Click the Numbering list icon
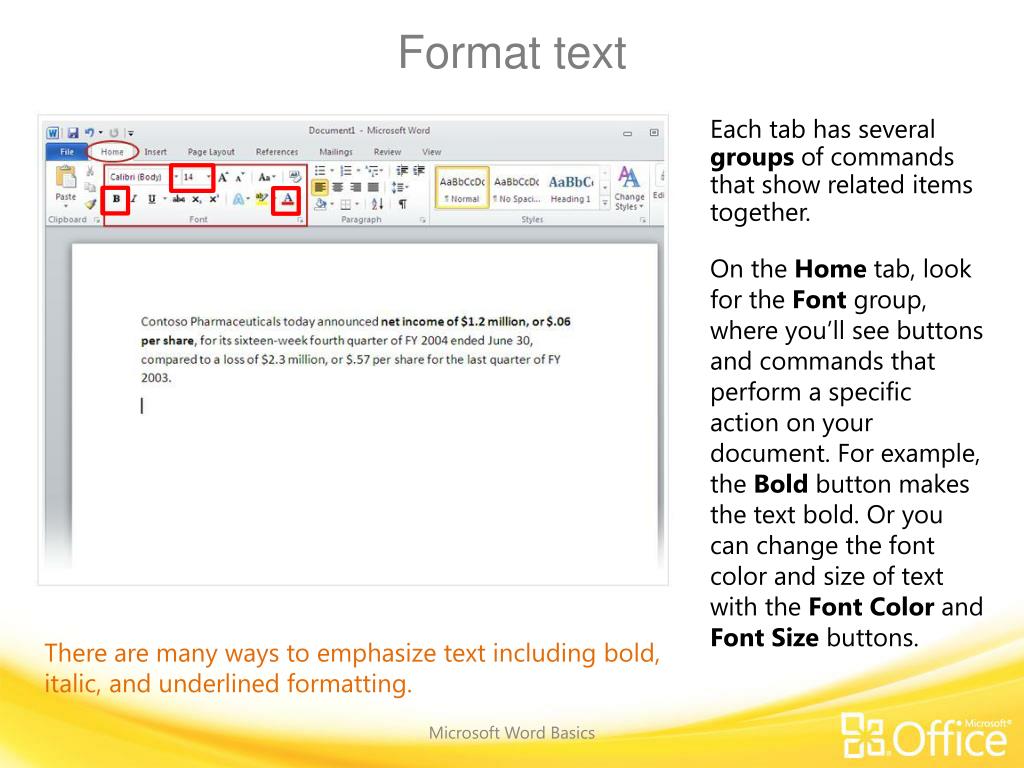 tap(346, 171)
